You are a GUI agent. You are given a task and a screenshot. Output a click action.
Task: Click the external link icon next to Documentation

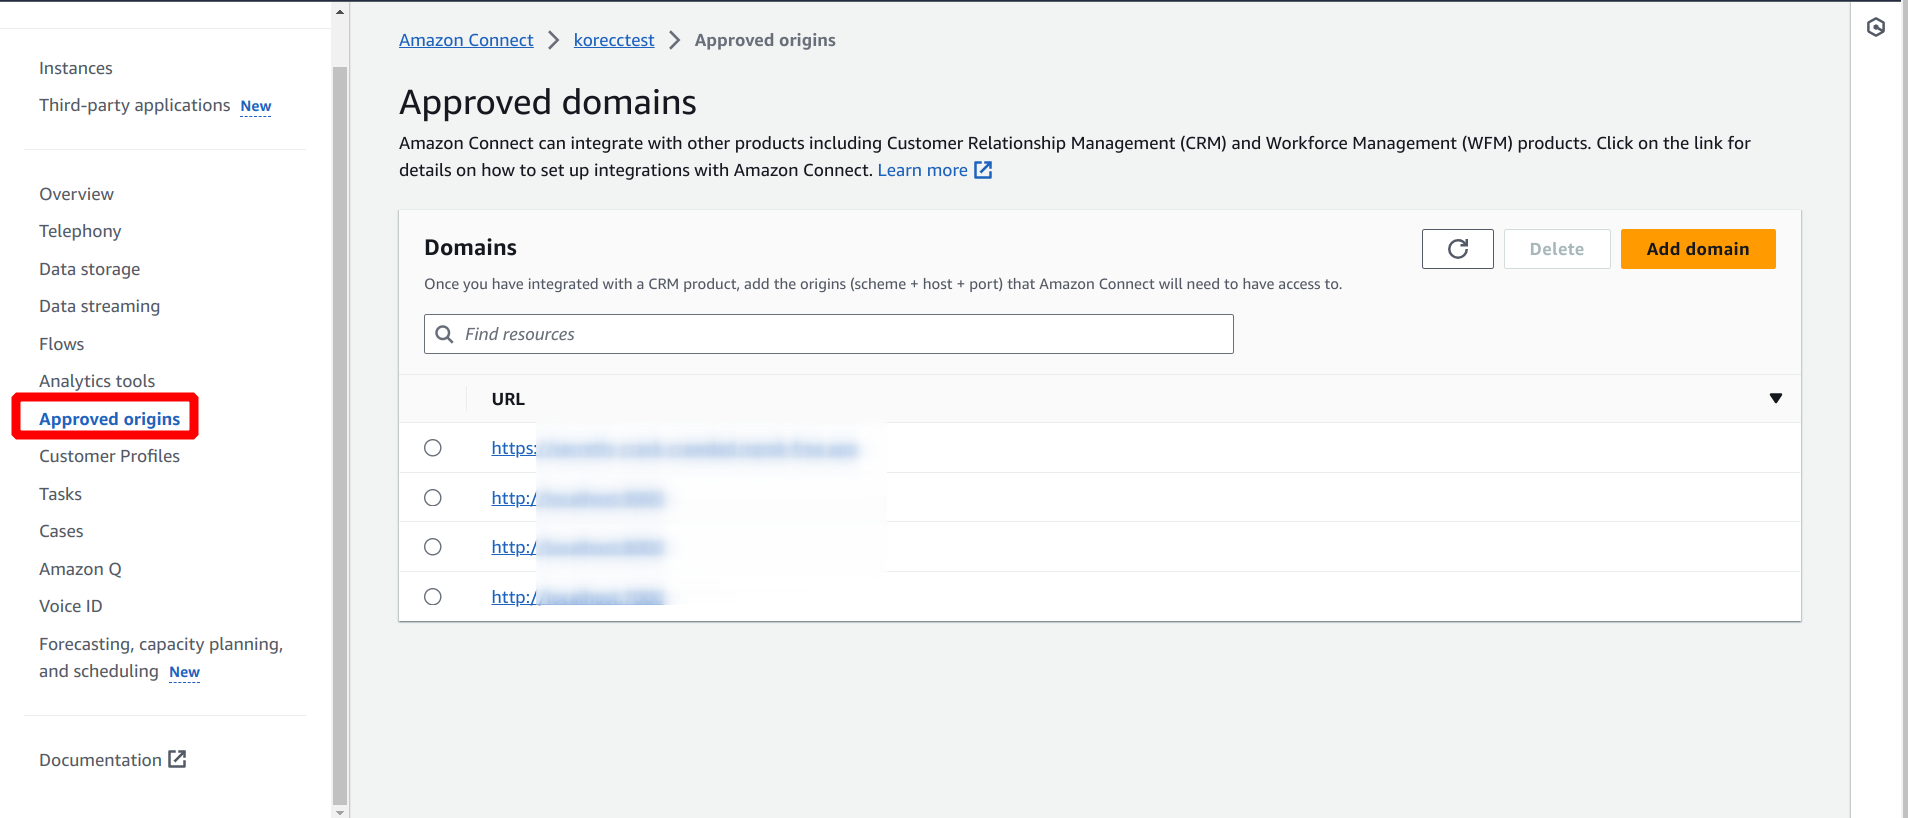(x=177, y=759)
